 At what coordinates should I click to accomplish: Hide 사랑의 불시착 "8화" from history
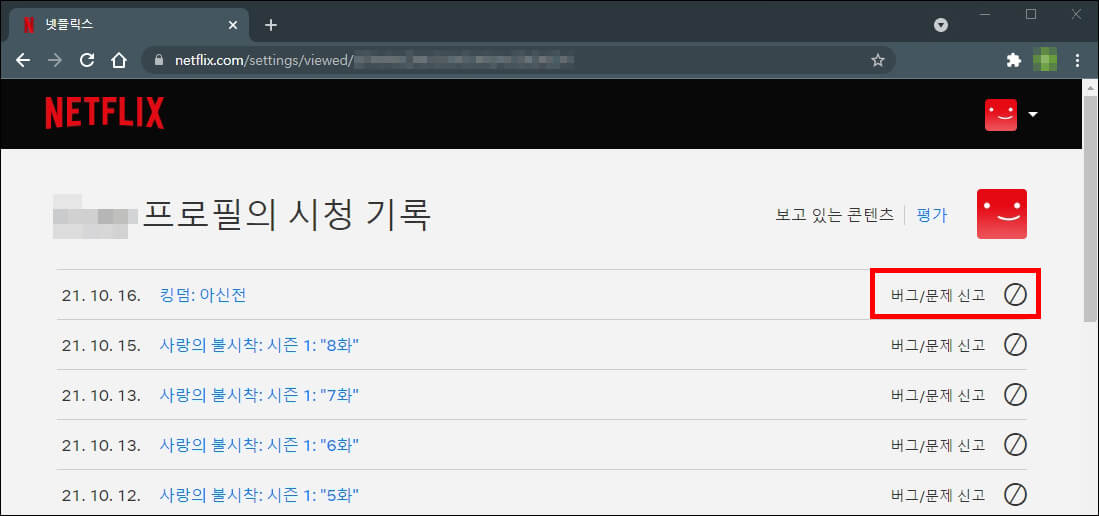click(1015, 345)
